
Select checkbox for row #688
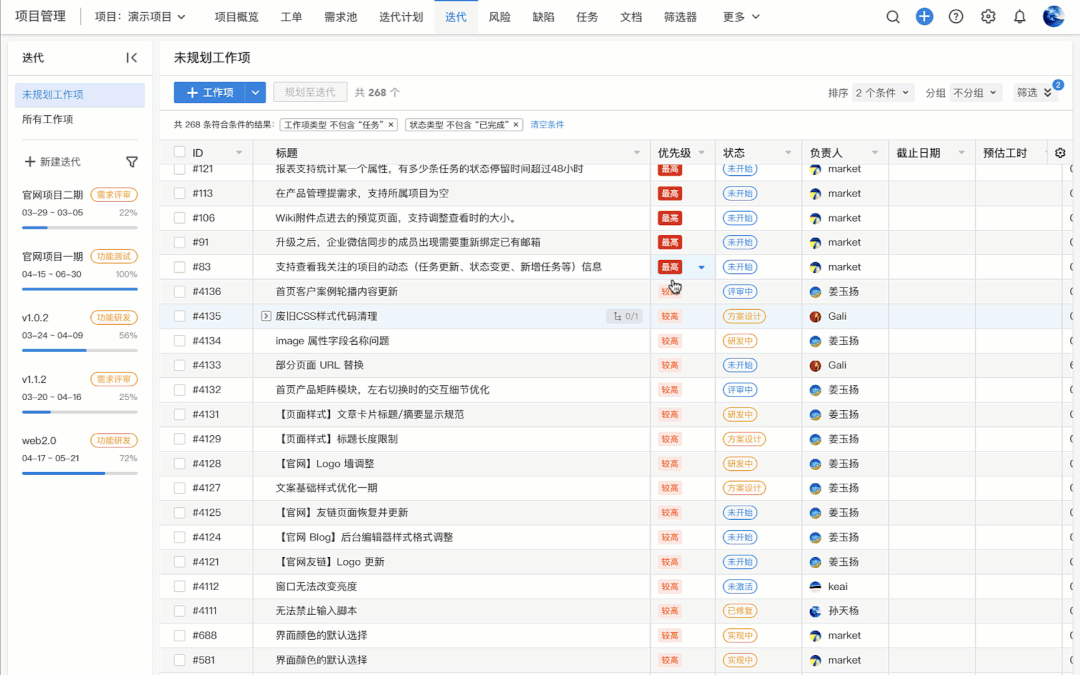(x=180, y=635)
